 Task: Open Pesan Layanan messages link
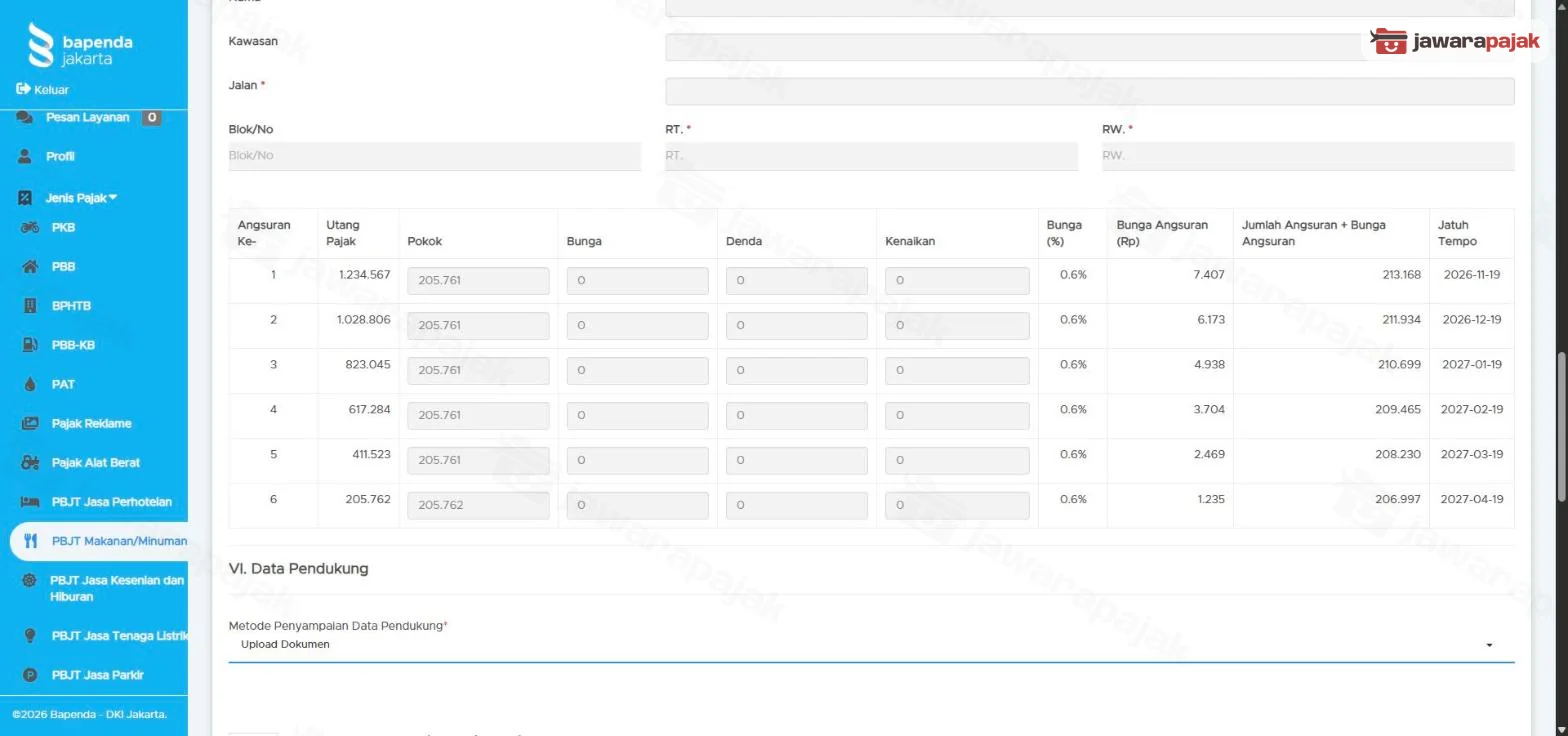(x=87, y=118)
